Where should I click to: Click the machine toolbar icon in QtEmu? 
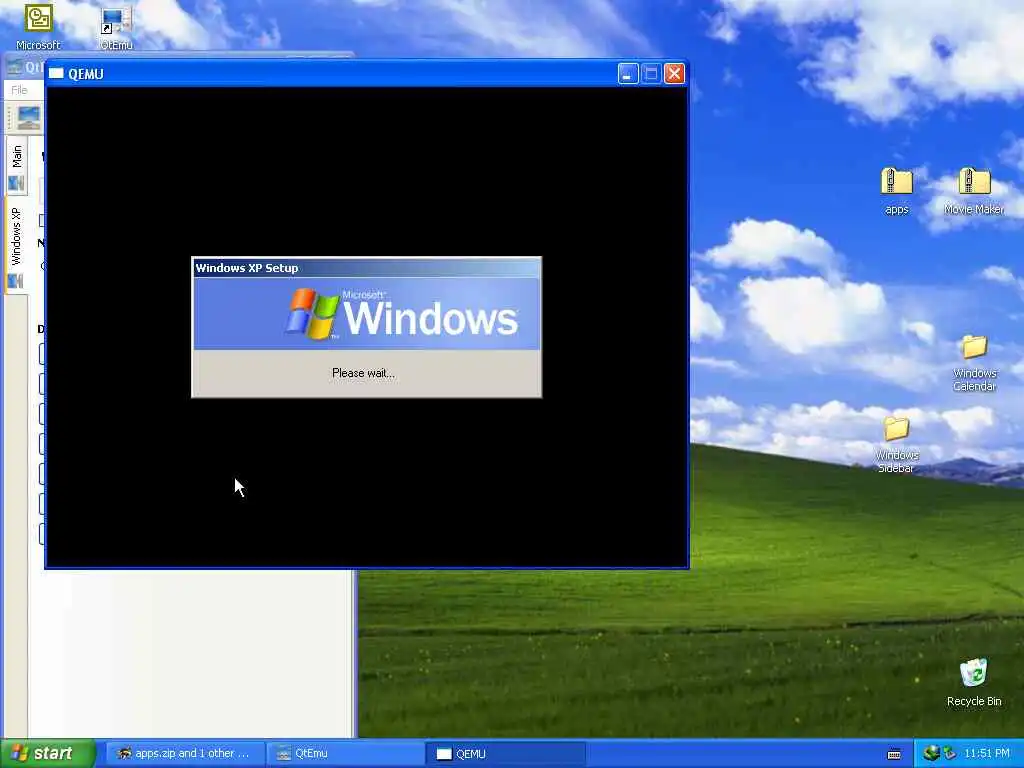(x=29, y=118)
